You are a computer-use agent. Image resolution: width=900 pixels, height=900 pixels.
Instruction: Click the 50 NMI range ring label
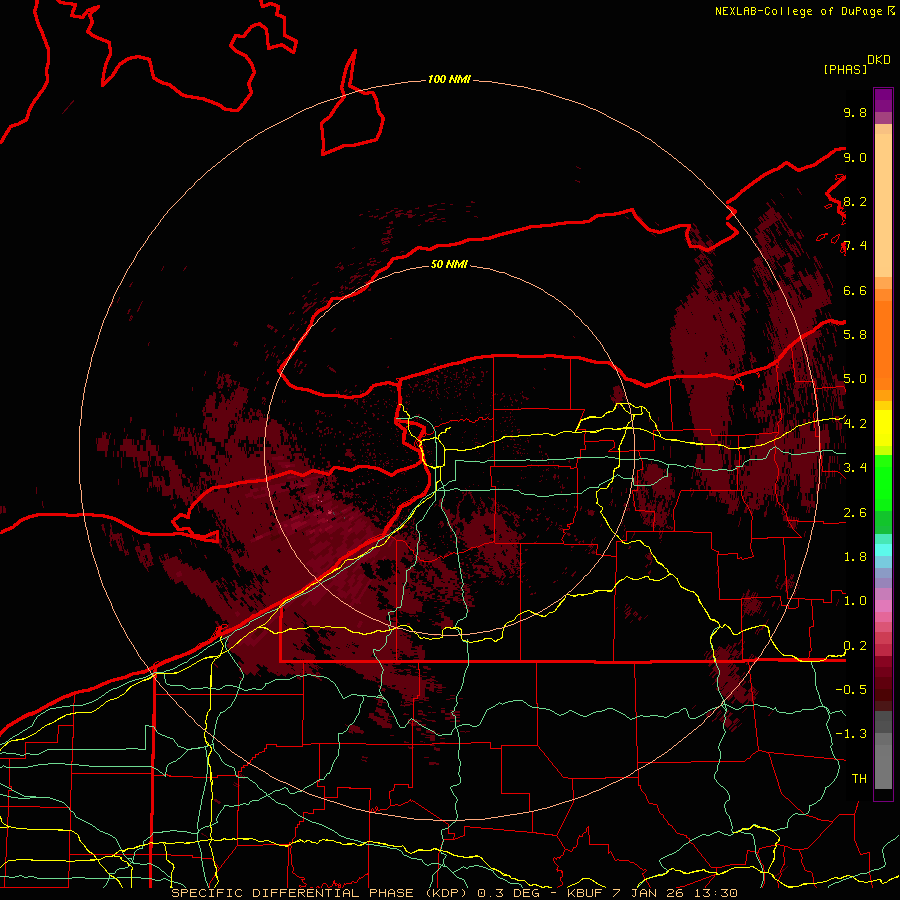[x=449, y=264]
